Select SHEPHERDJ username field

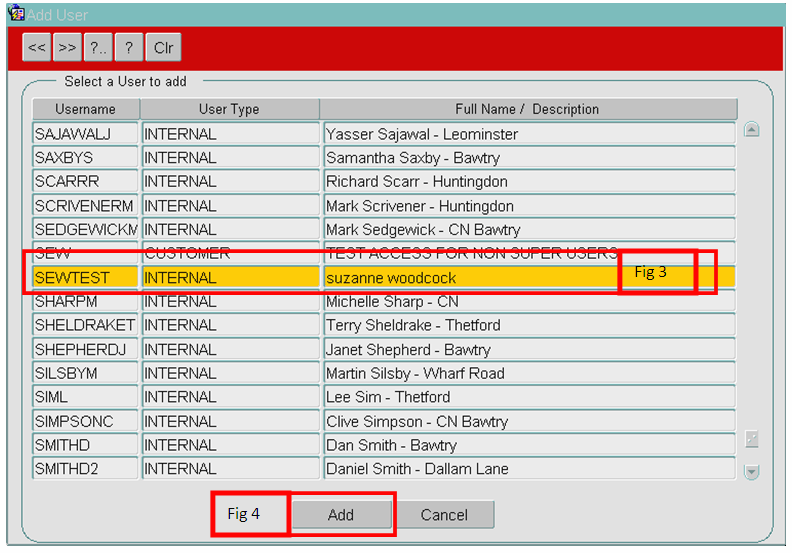pyautogui.click(x=85, y=349)
